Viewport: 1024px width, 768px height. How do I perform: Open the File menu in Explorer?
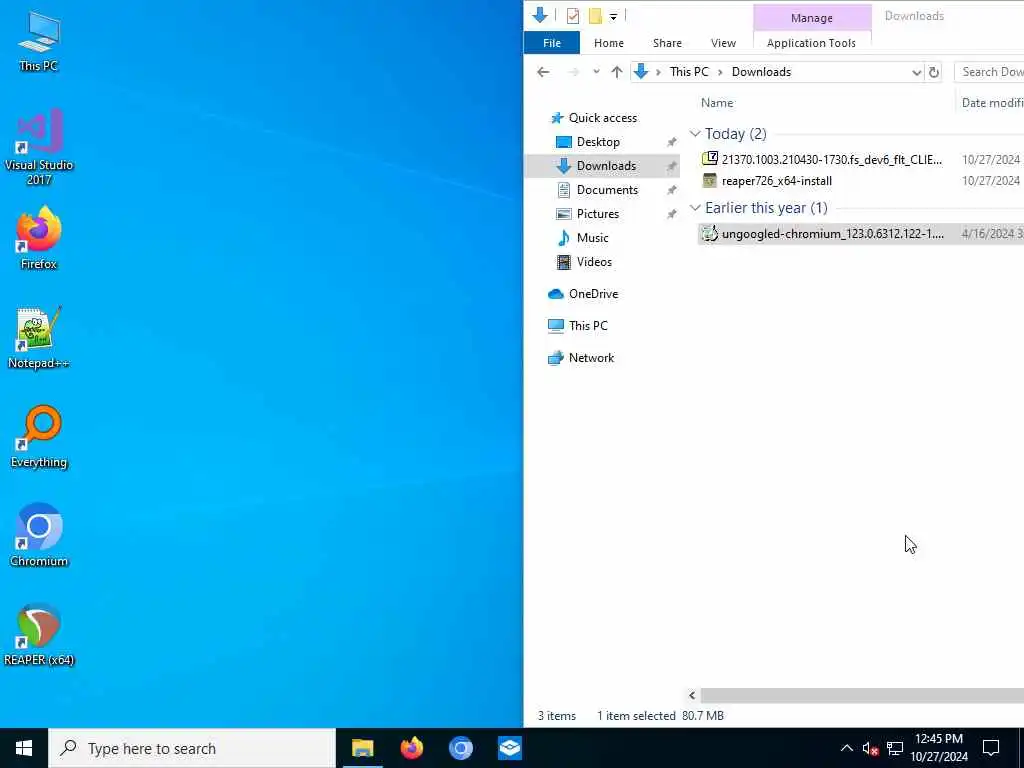(x=552, y=43)
